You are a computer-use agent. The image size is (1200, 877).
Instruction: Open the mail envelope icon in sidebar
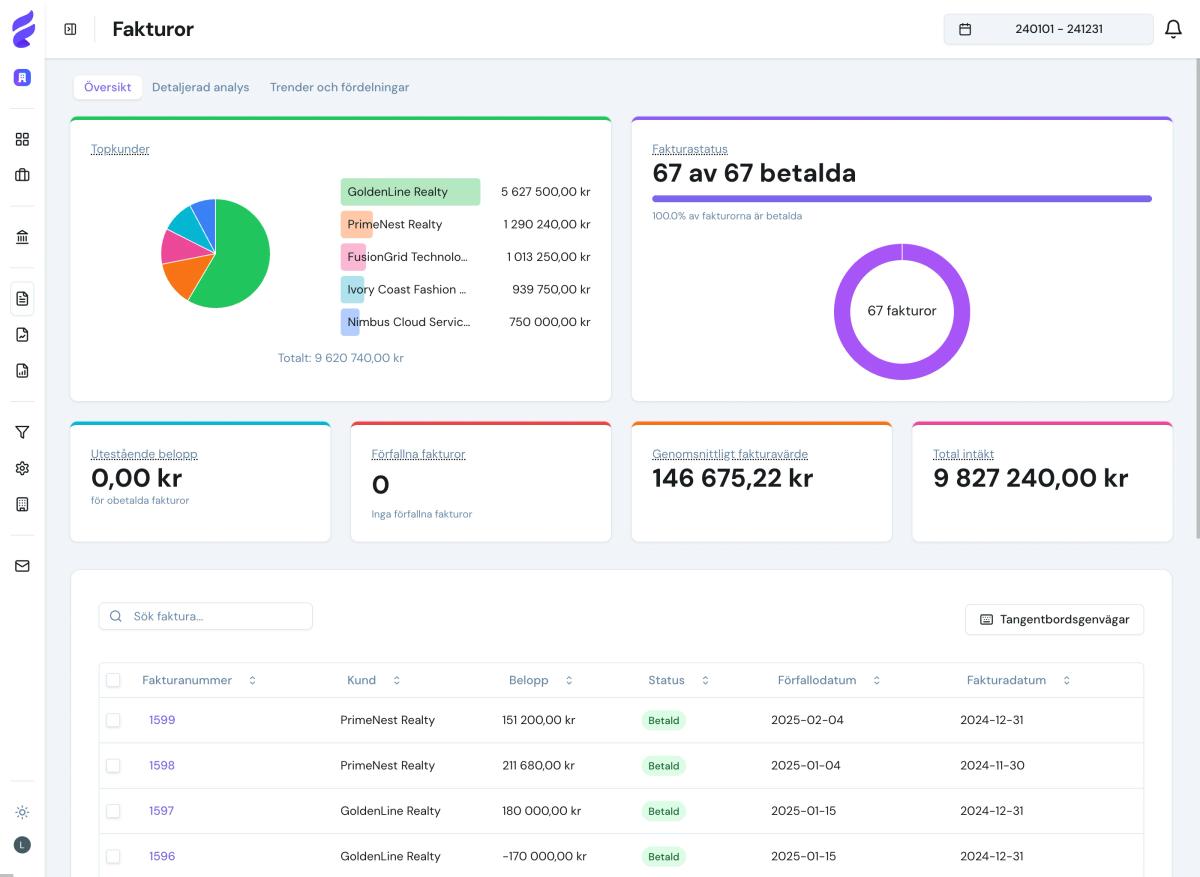click(x=22, y=566)
